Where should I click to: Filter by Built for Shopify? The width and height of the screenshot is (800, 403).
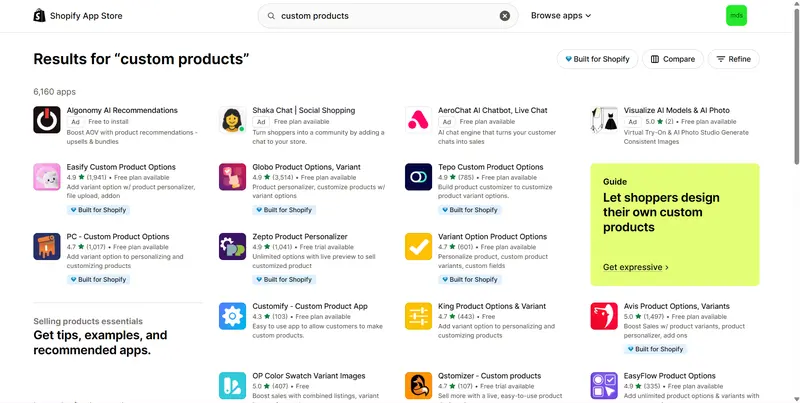(x=597, y=59)
